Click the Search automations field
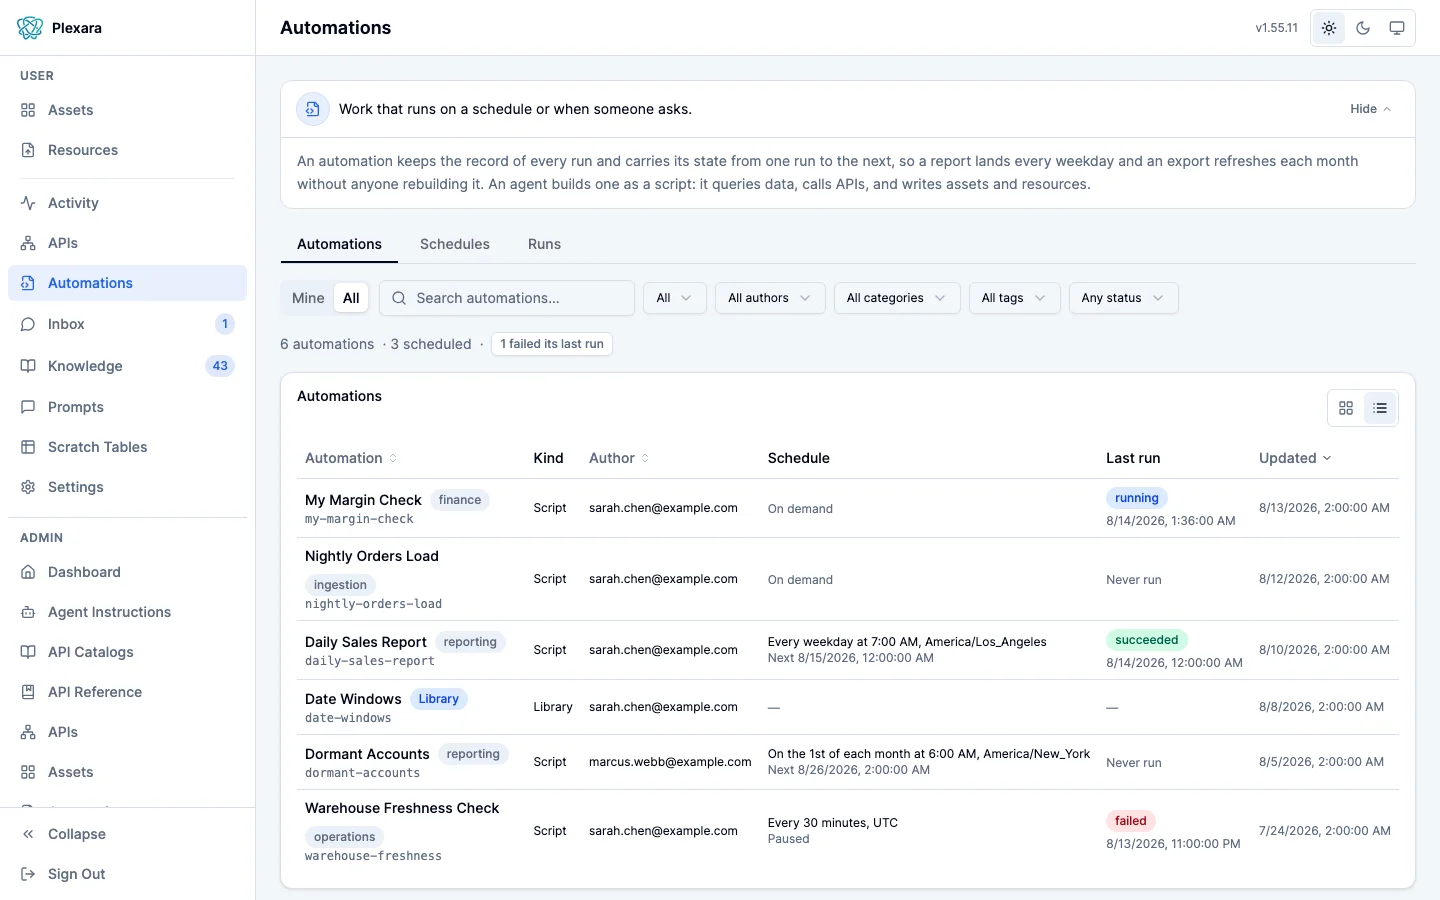 507,298
